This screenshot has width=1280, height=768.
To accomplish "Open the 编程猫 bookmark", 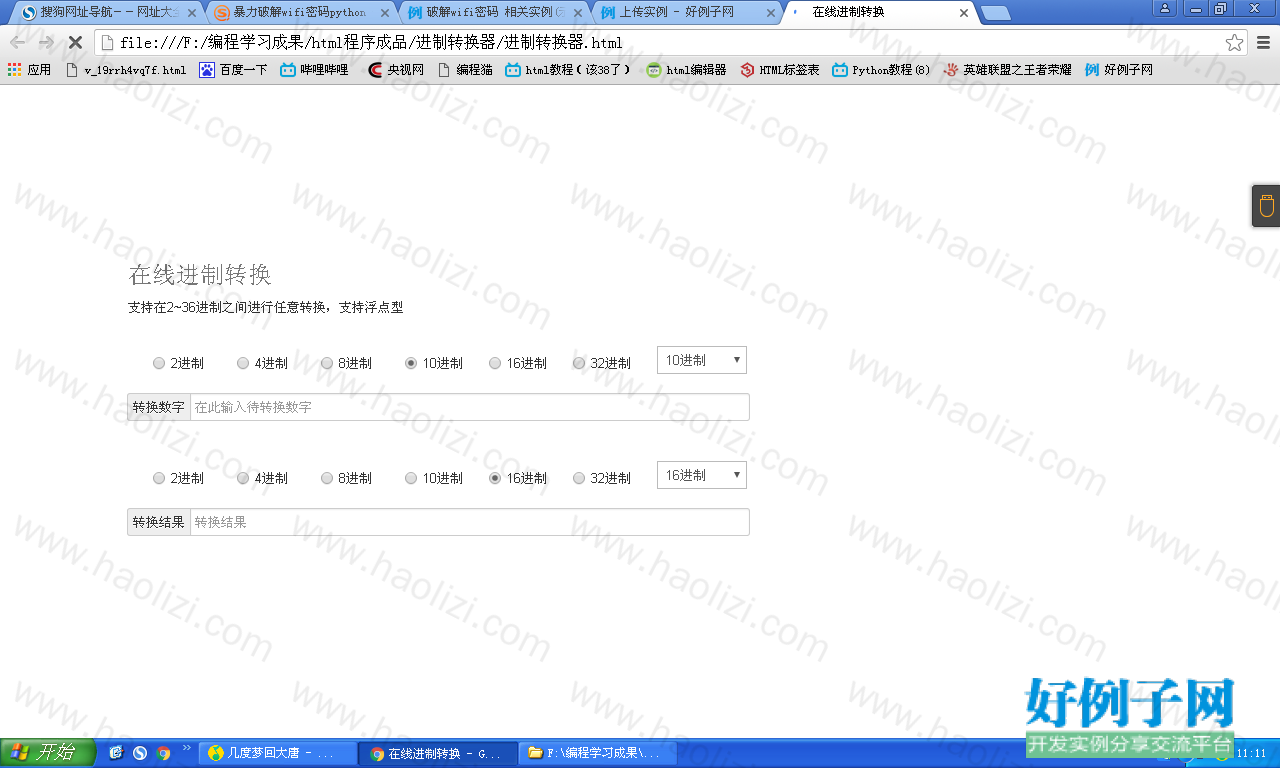I will [465, 70].
